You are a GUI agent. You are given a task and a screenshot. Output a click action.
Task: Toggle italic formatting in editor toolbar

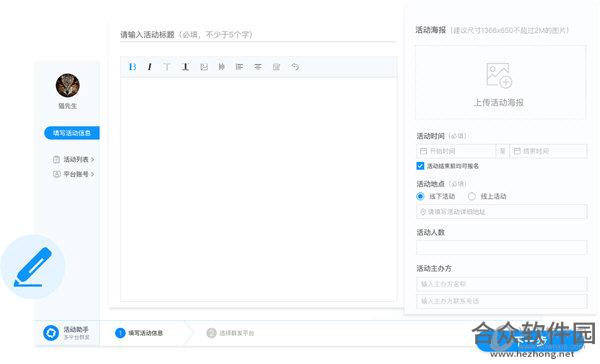pyautogui.click(x=150, y=67)
